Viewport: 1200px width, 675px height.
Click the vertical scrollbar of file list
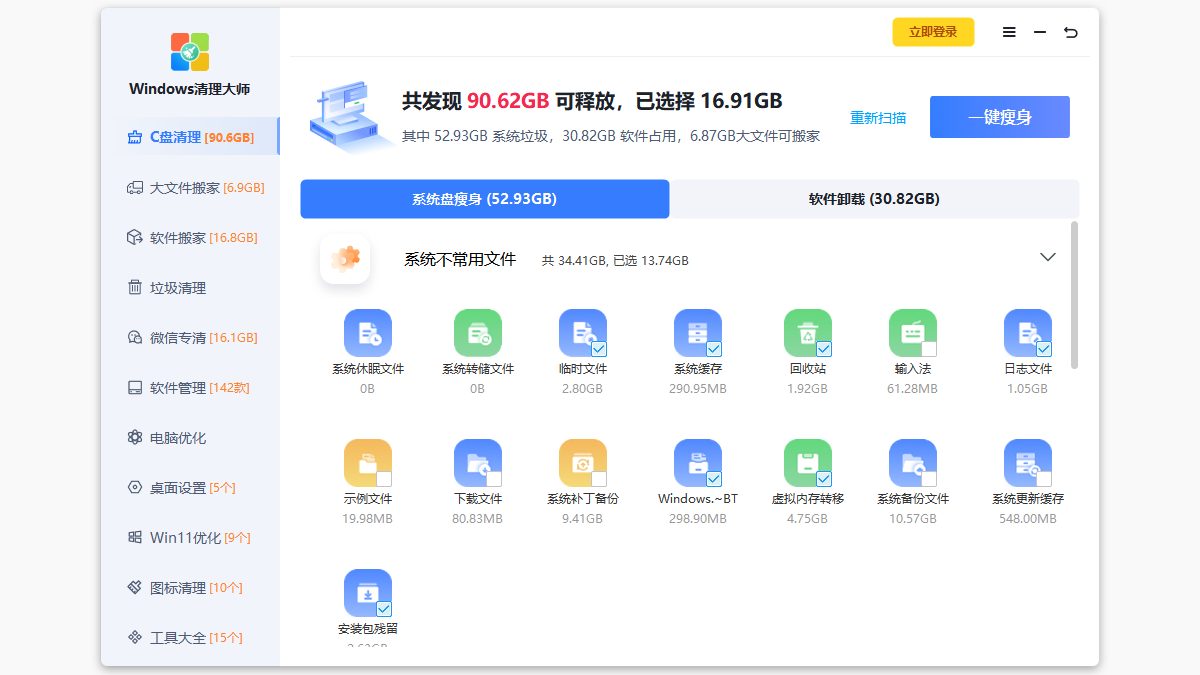point(1075,295)
